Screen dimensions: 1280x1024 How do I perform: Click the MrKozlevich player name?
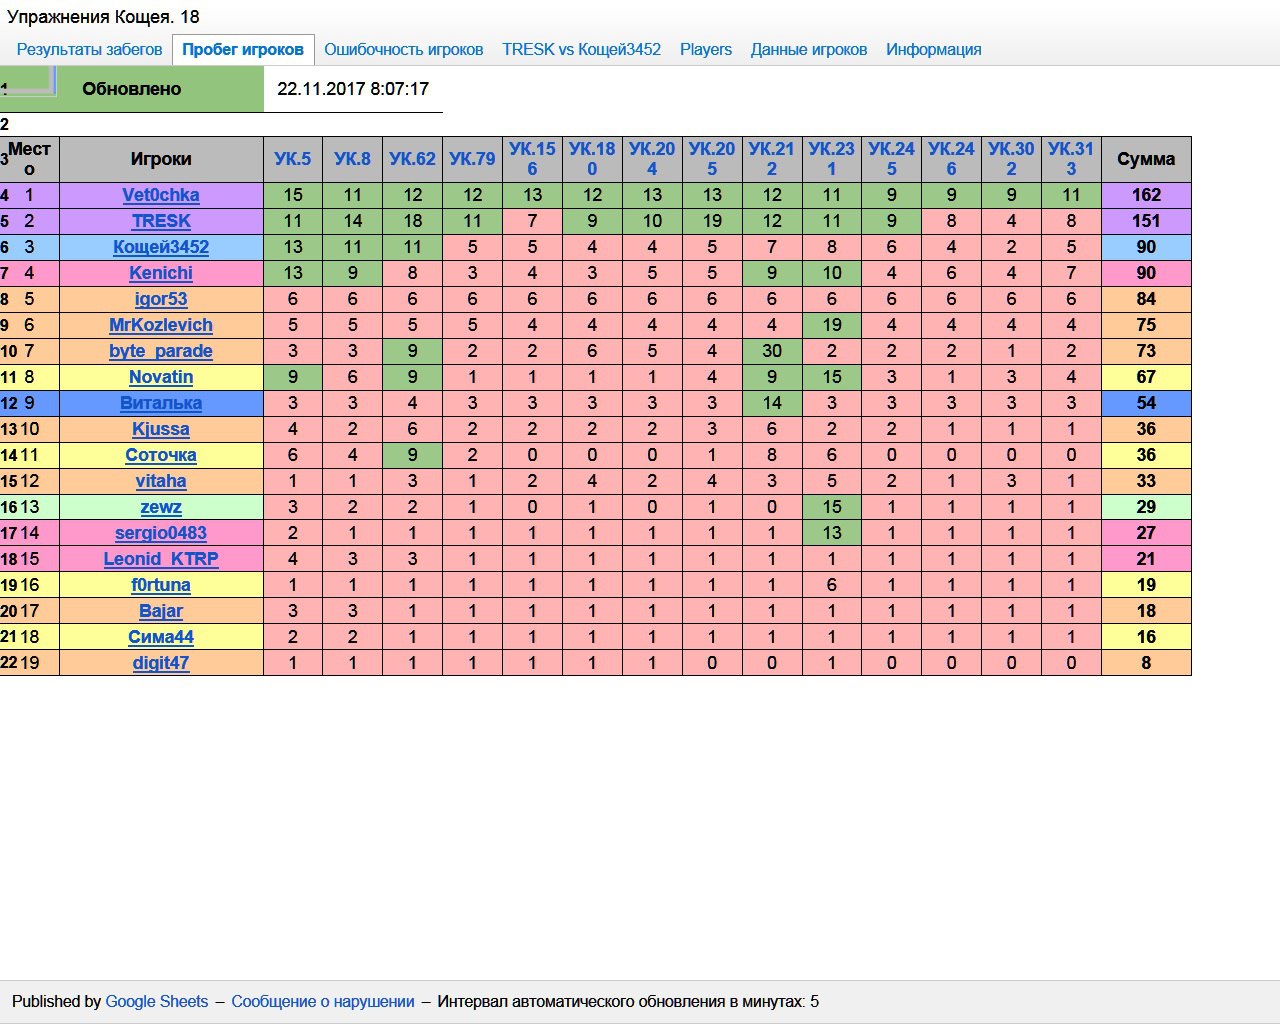[161, 325]
